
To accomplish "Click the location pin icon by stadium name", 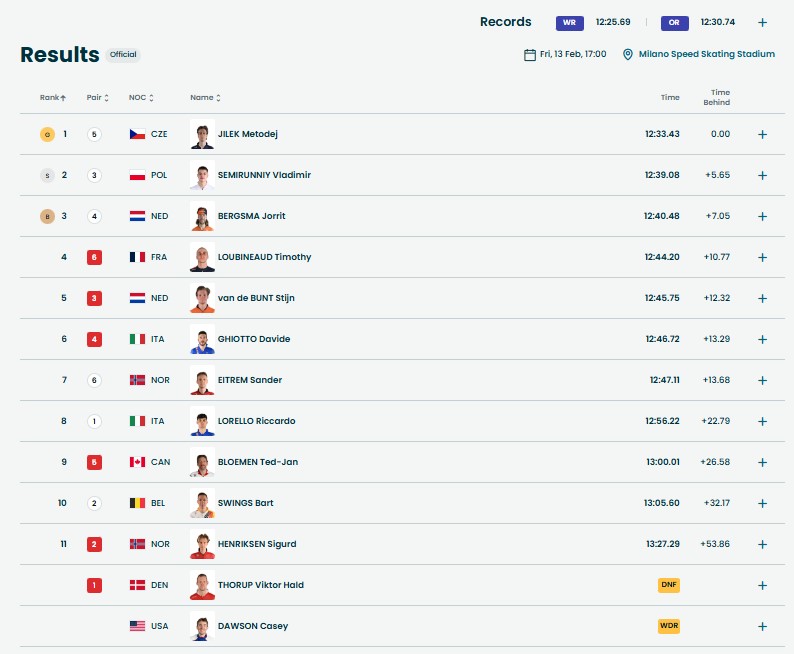I will click(628, 55).
